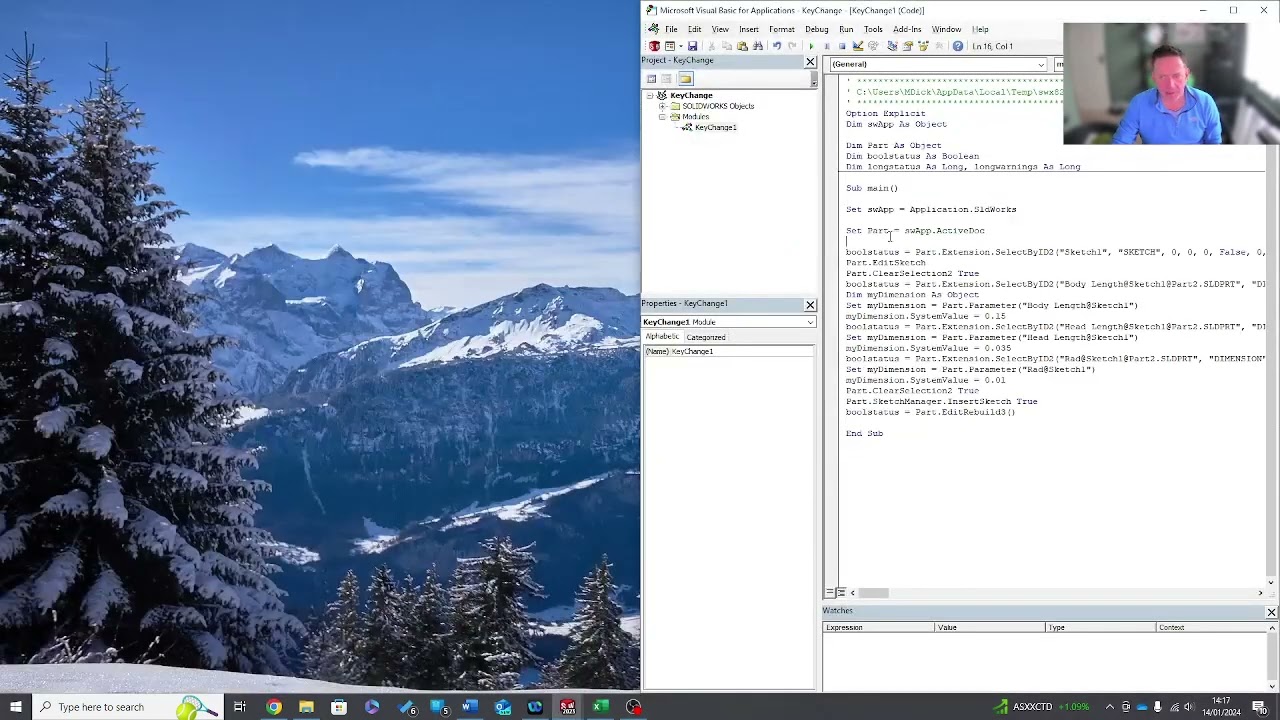This screenshot has height=720, width=1280.
Task: Click View Object icon in Project panel
Action: click(x=667, y=79)
